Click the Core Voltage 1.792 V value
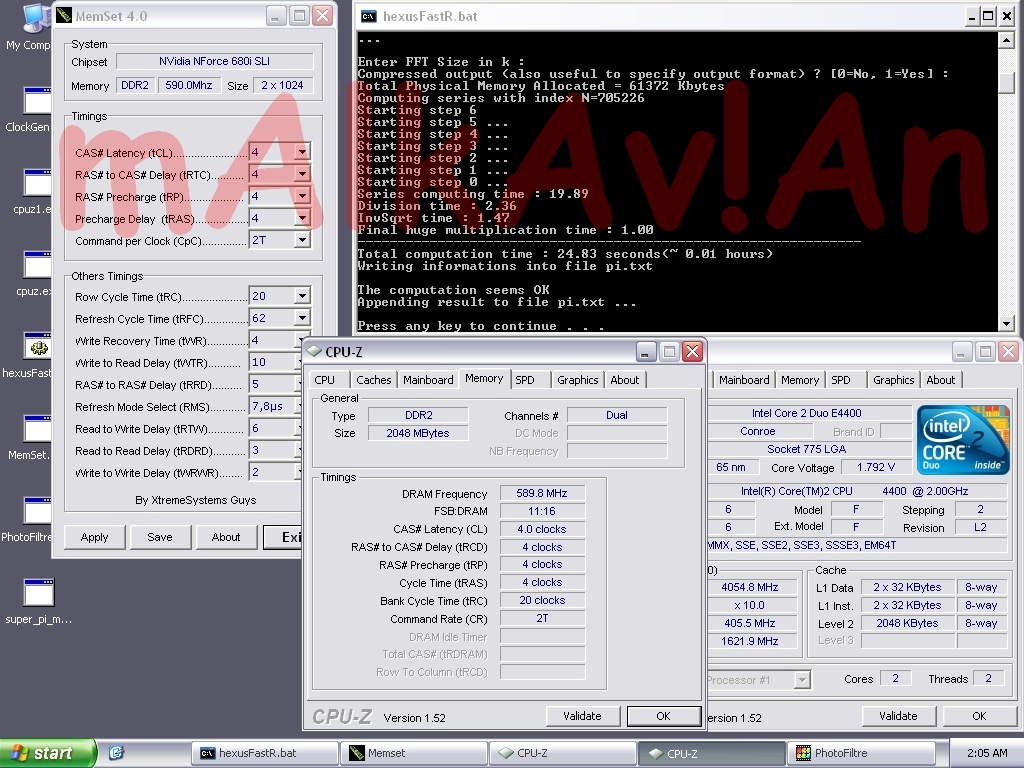1024x768 pixels. point(876,467)
